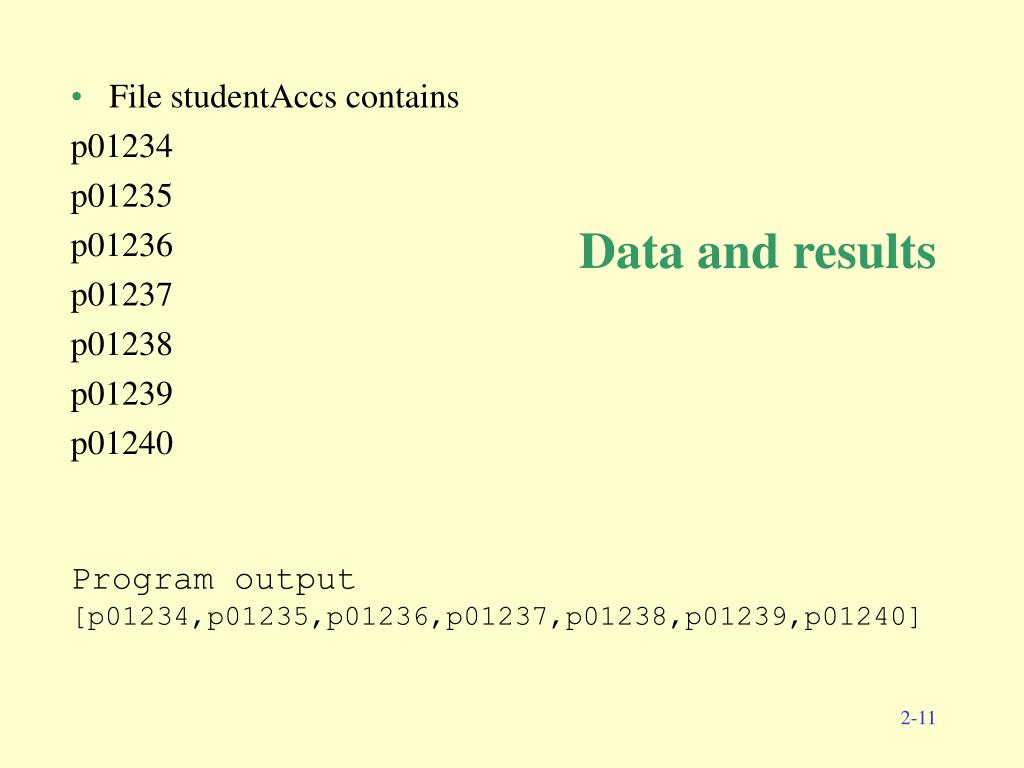
Task: Click the p01238 file entry line
Action: [x=121, y=345]
